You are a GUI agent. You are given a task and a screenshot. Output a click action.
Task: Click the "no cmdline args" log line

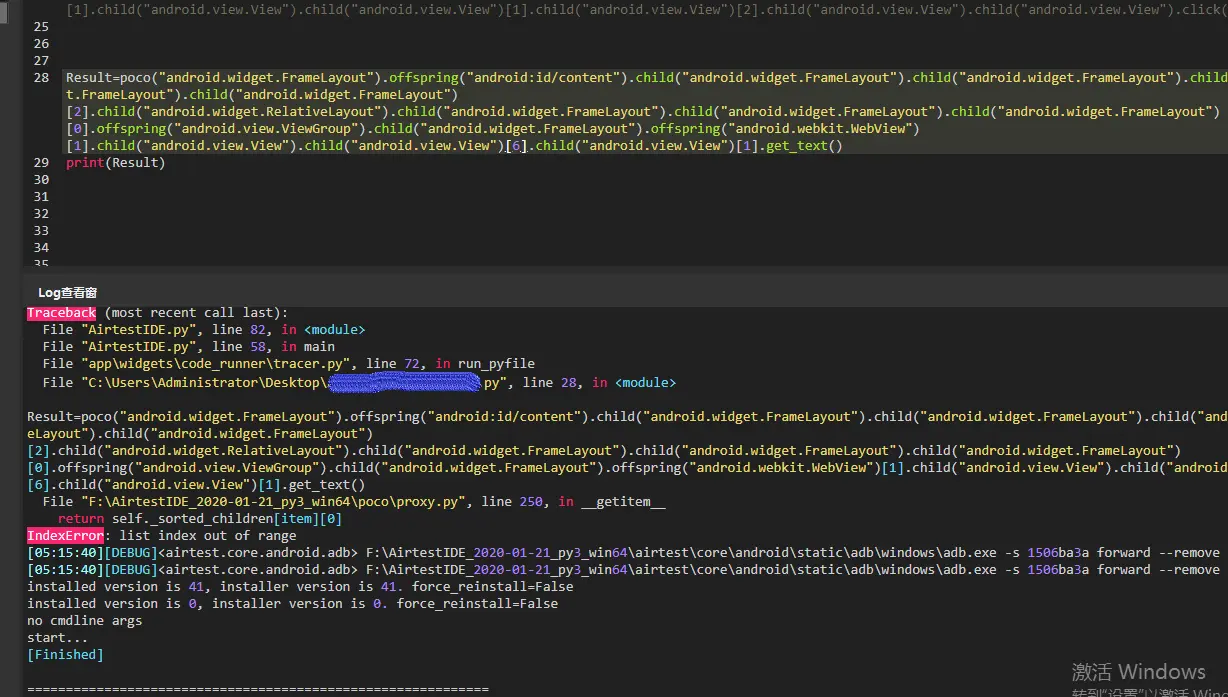(85, 621)
